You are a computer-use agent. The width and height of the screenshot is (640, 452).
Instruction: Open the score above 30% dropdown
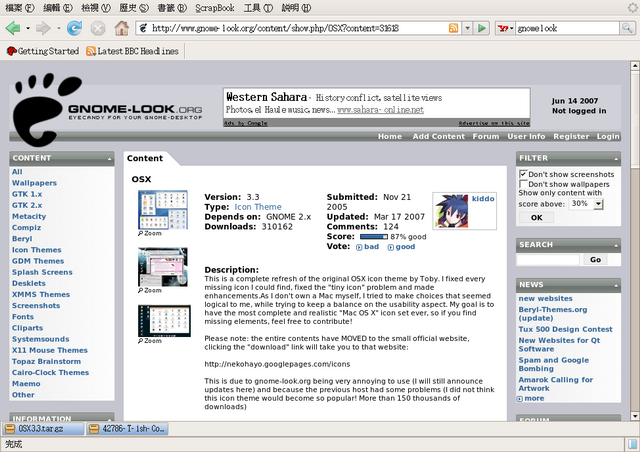[x=587, y=204]
